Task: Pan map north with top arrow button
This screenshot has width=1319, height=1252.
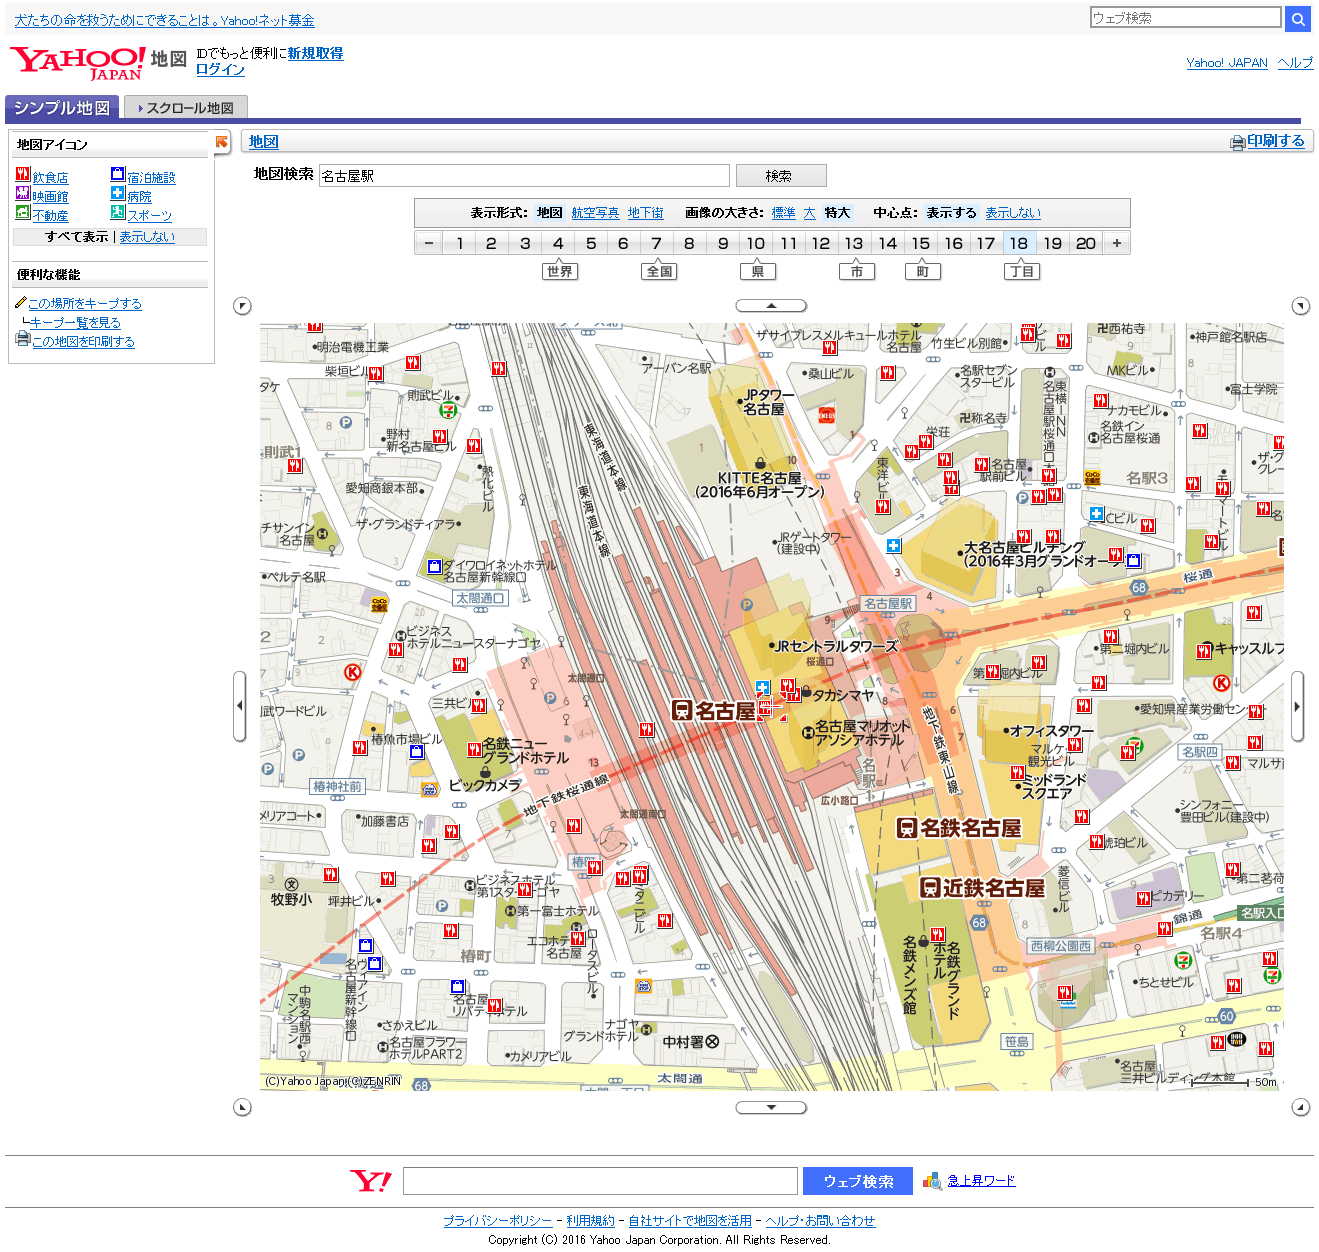Action: (x=771, y=306)
